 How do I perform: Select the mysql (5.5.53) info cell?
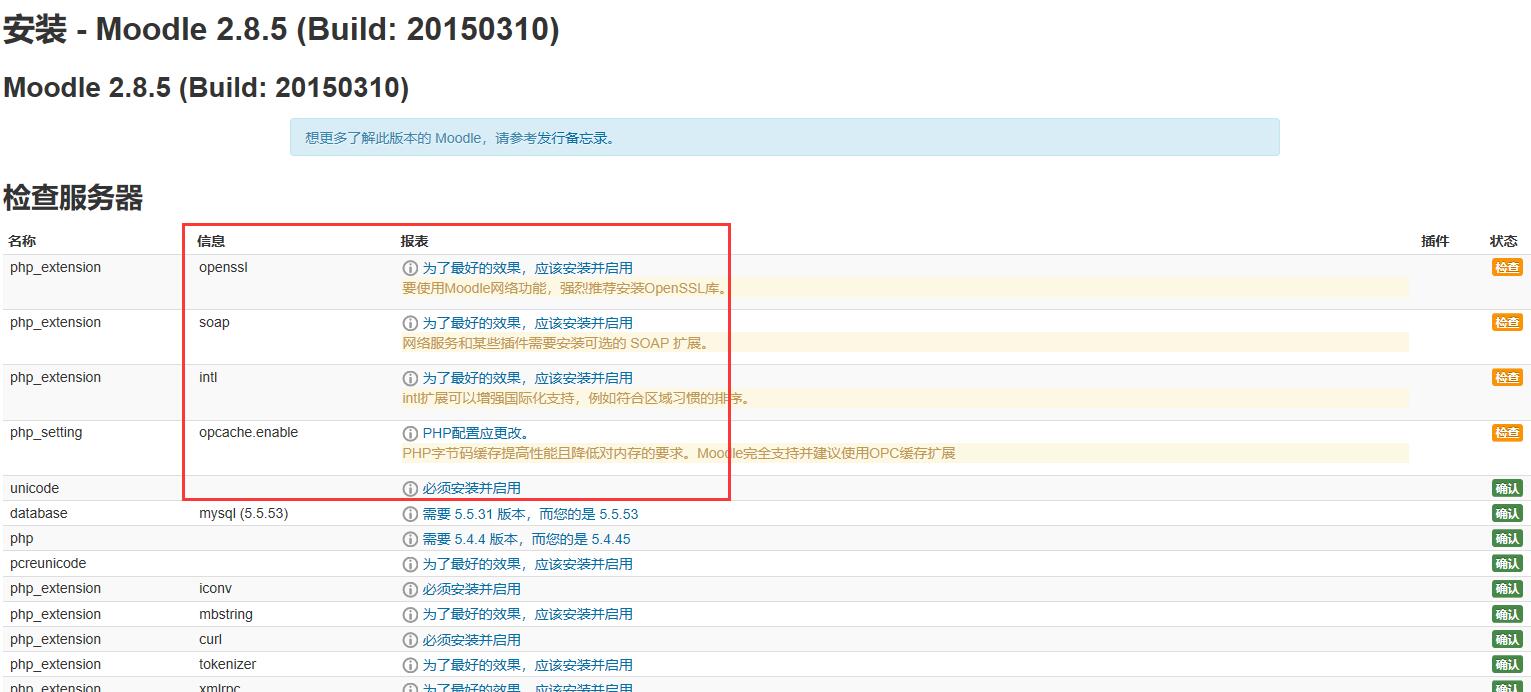point(244,513)
